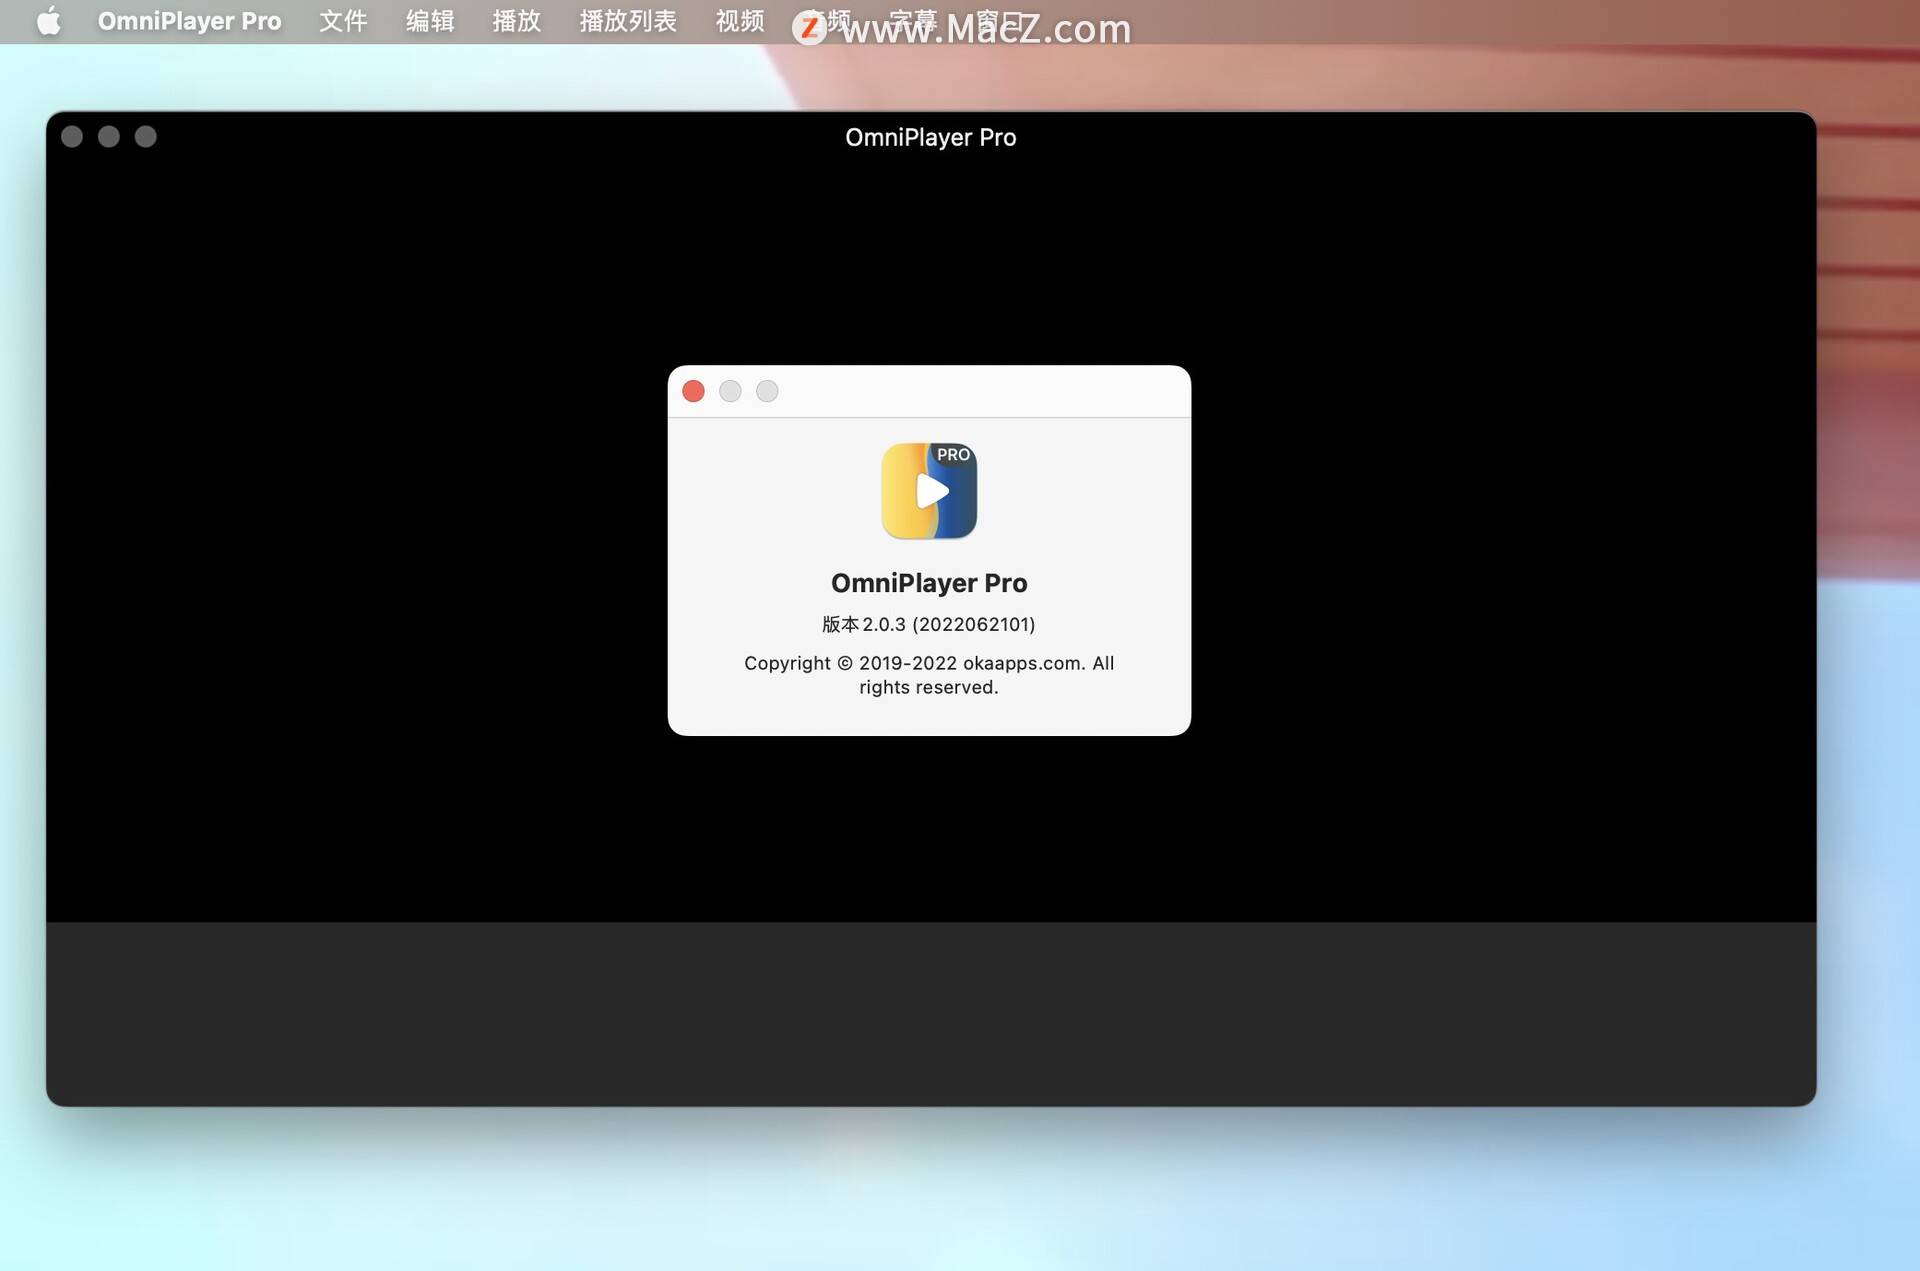The image size is (1920, 1271).
Task: Open the 文件 menu
Action: (343, 21)
